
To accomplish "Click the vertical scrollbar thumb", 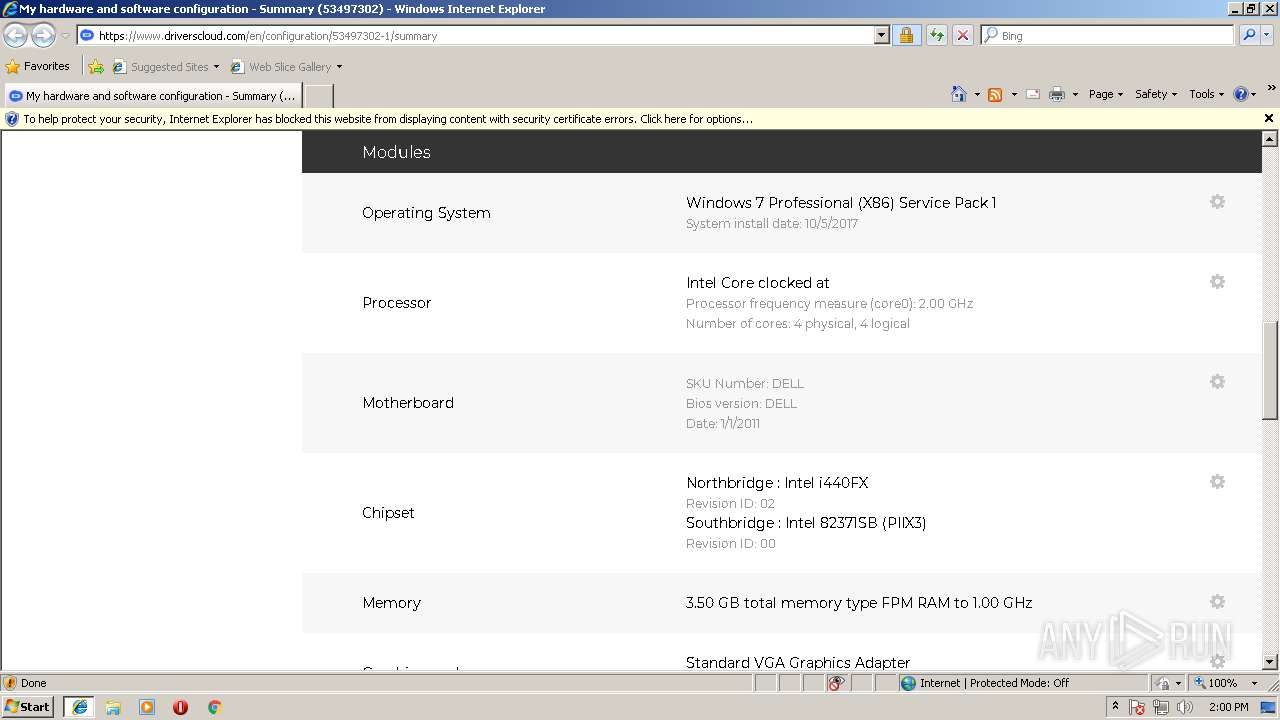I will pos(1270,370).
